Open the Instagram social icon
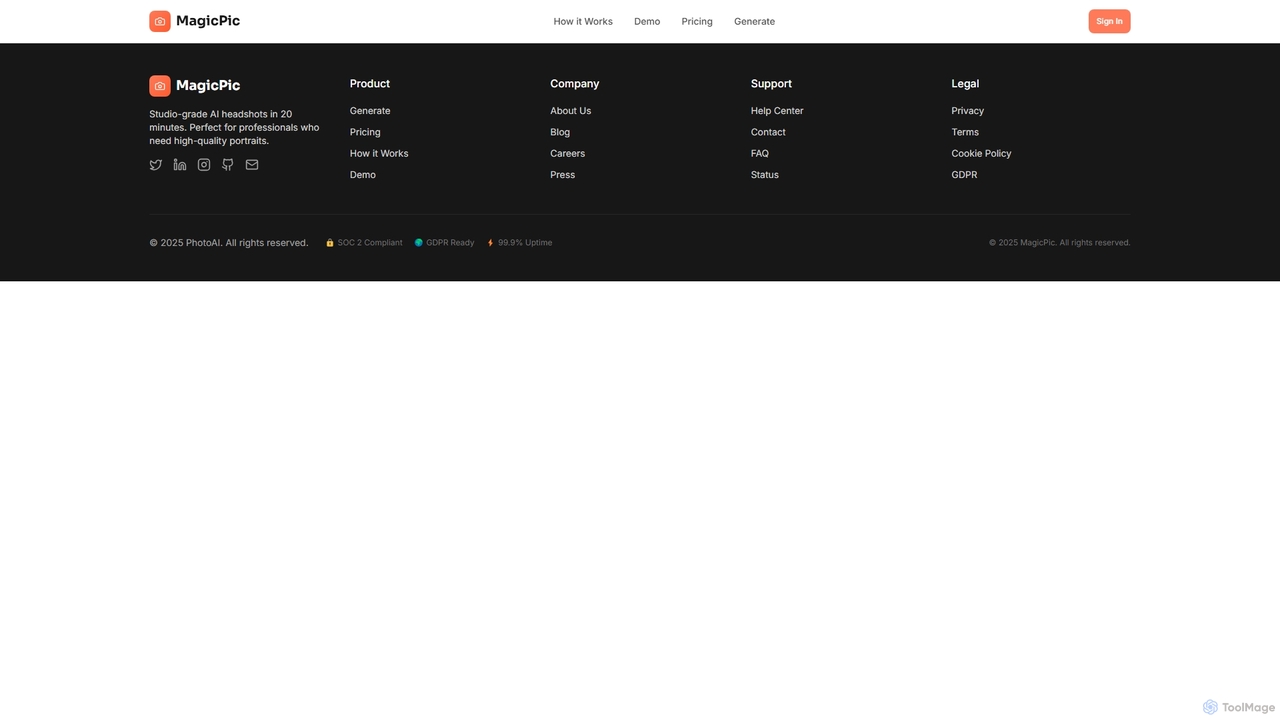Viewport: 1280px width, 720px height. point(204,165)
